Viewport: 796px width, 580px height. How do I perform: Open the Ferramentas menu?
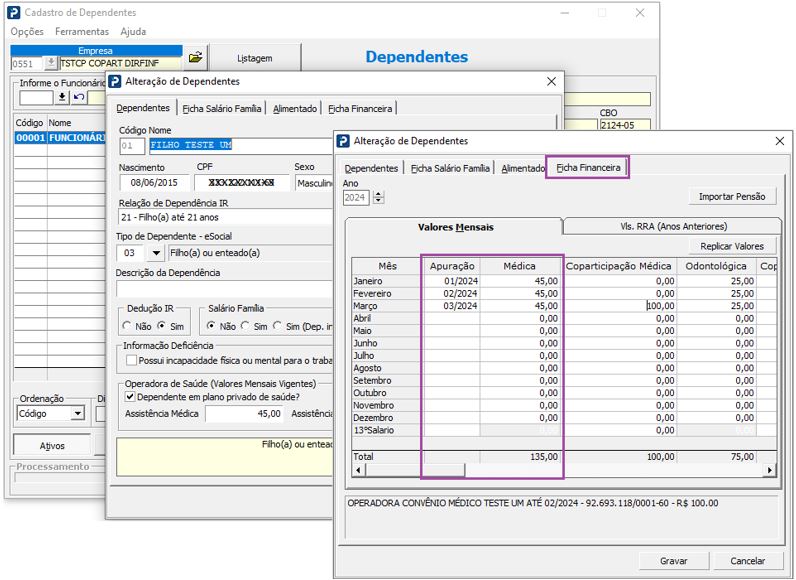pyautogui.click(x=82, y=31)
